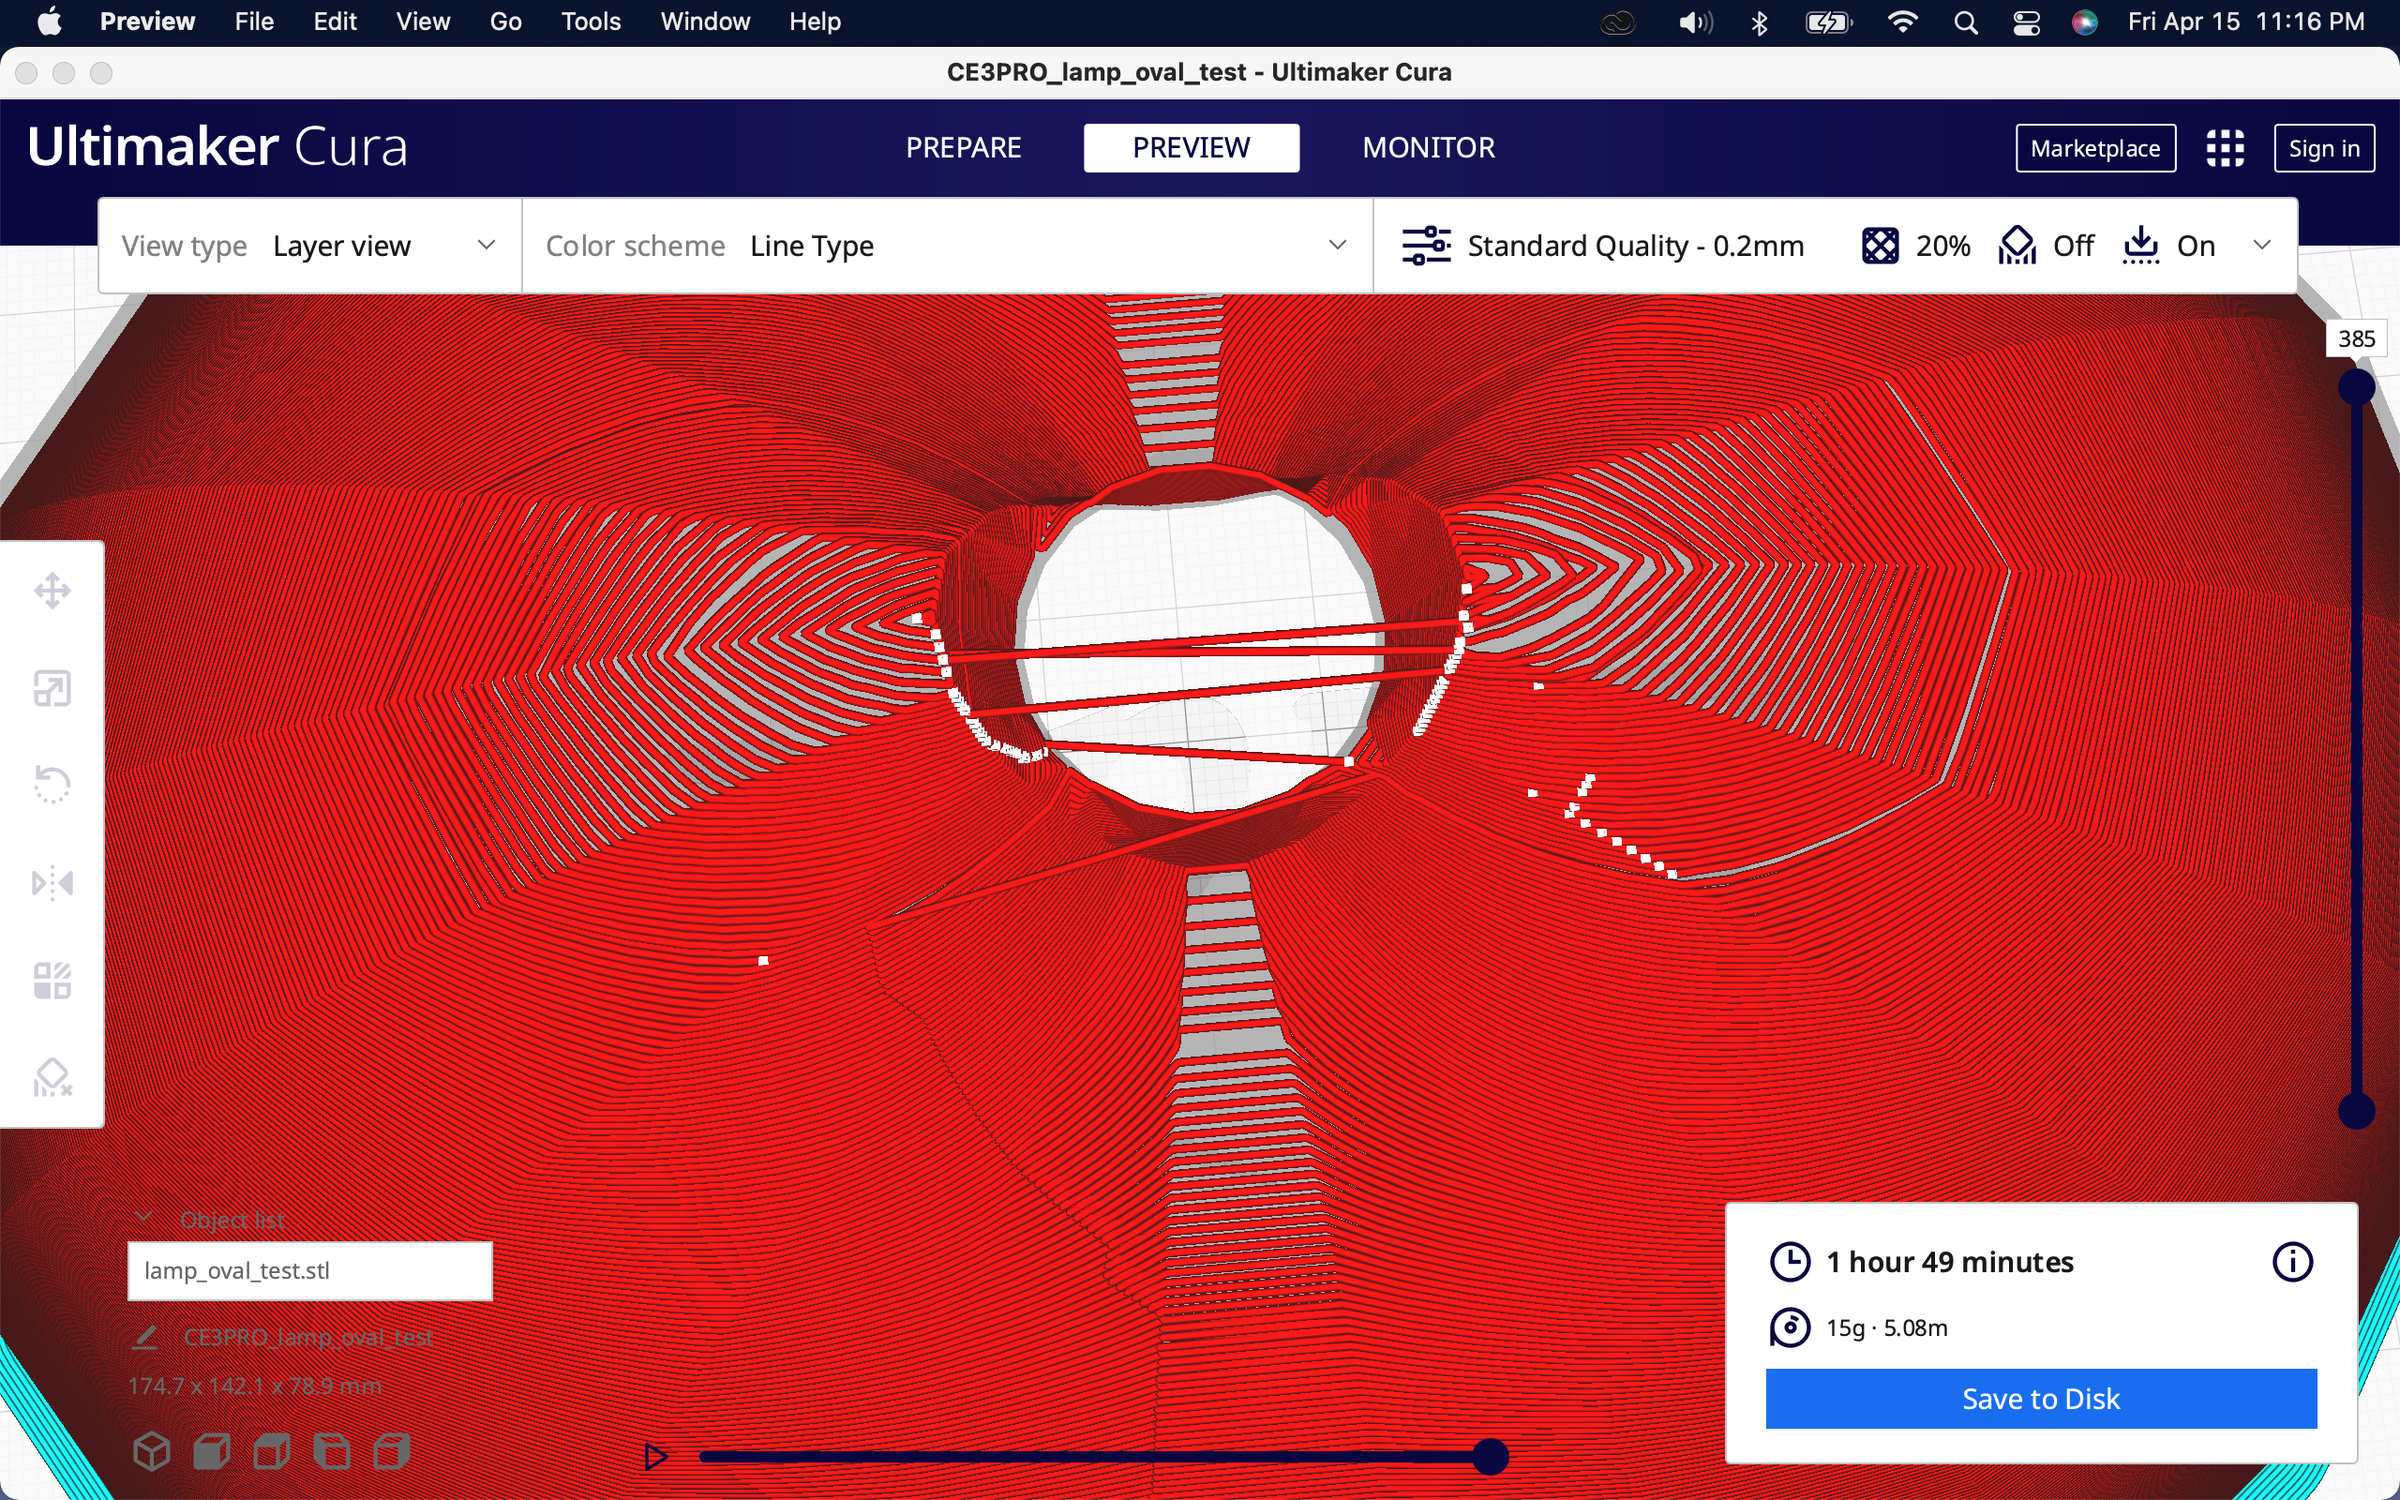The image size is (2400, 1500).
Task: Expand the print settings panel chevron
Action: click(x=2262, y=246)
